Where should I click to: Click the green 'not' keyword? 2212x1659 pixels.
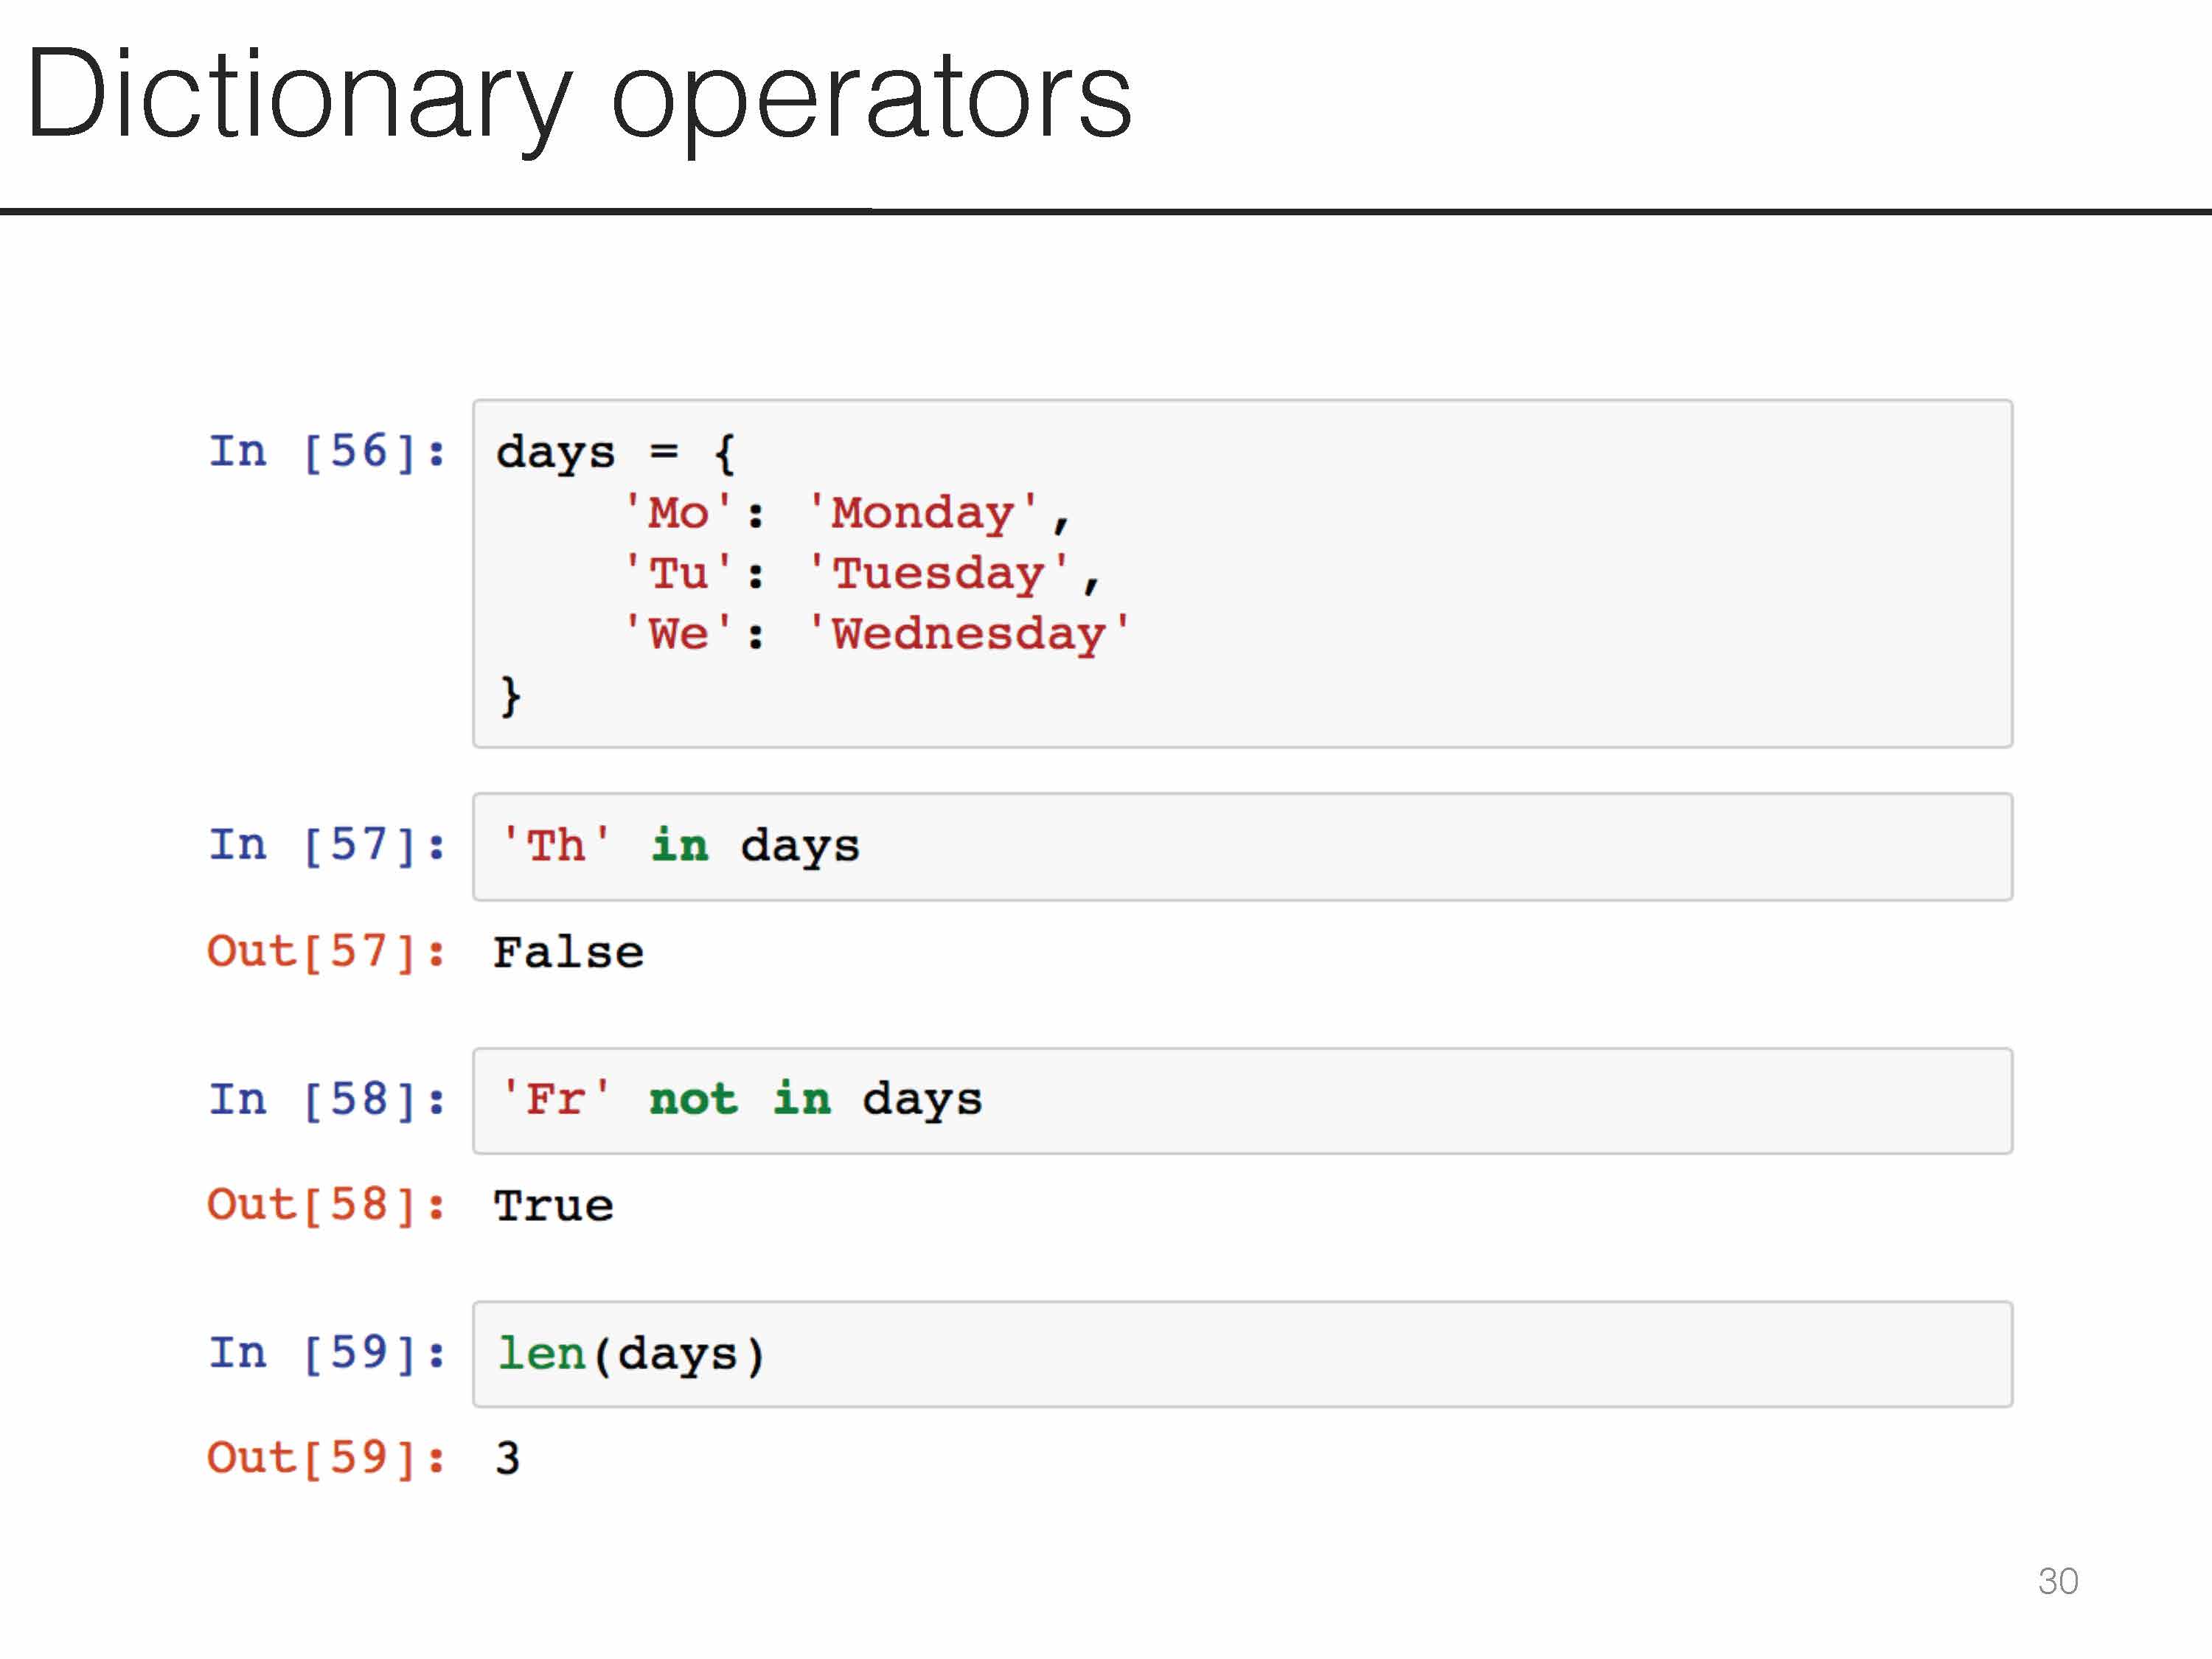pos(693,1099)
